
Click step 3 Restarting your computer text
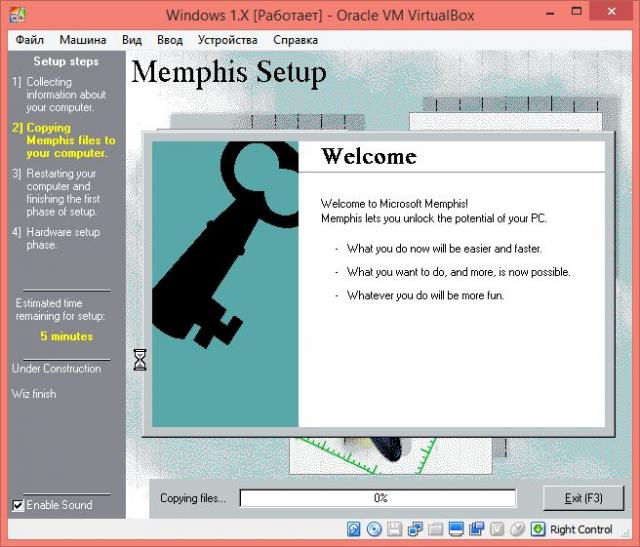[56, 193]
